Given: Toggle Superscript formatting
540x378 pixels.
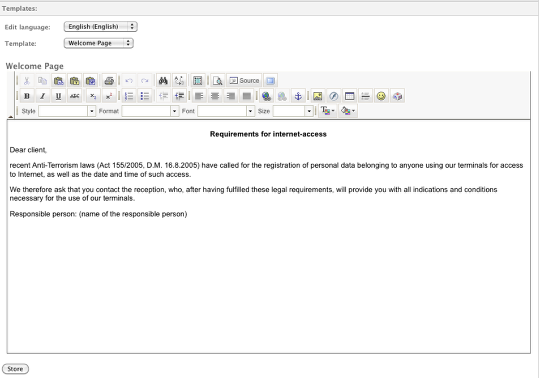Looking at the screenshot, I should 109,96.
